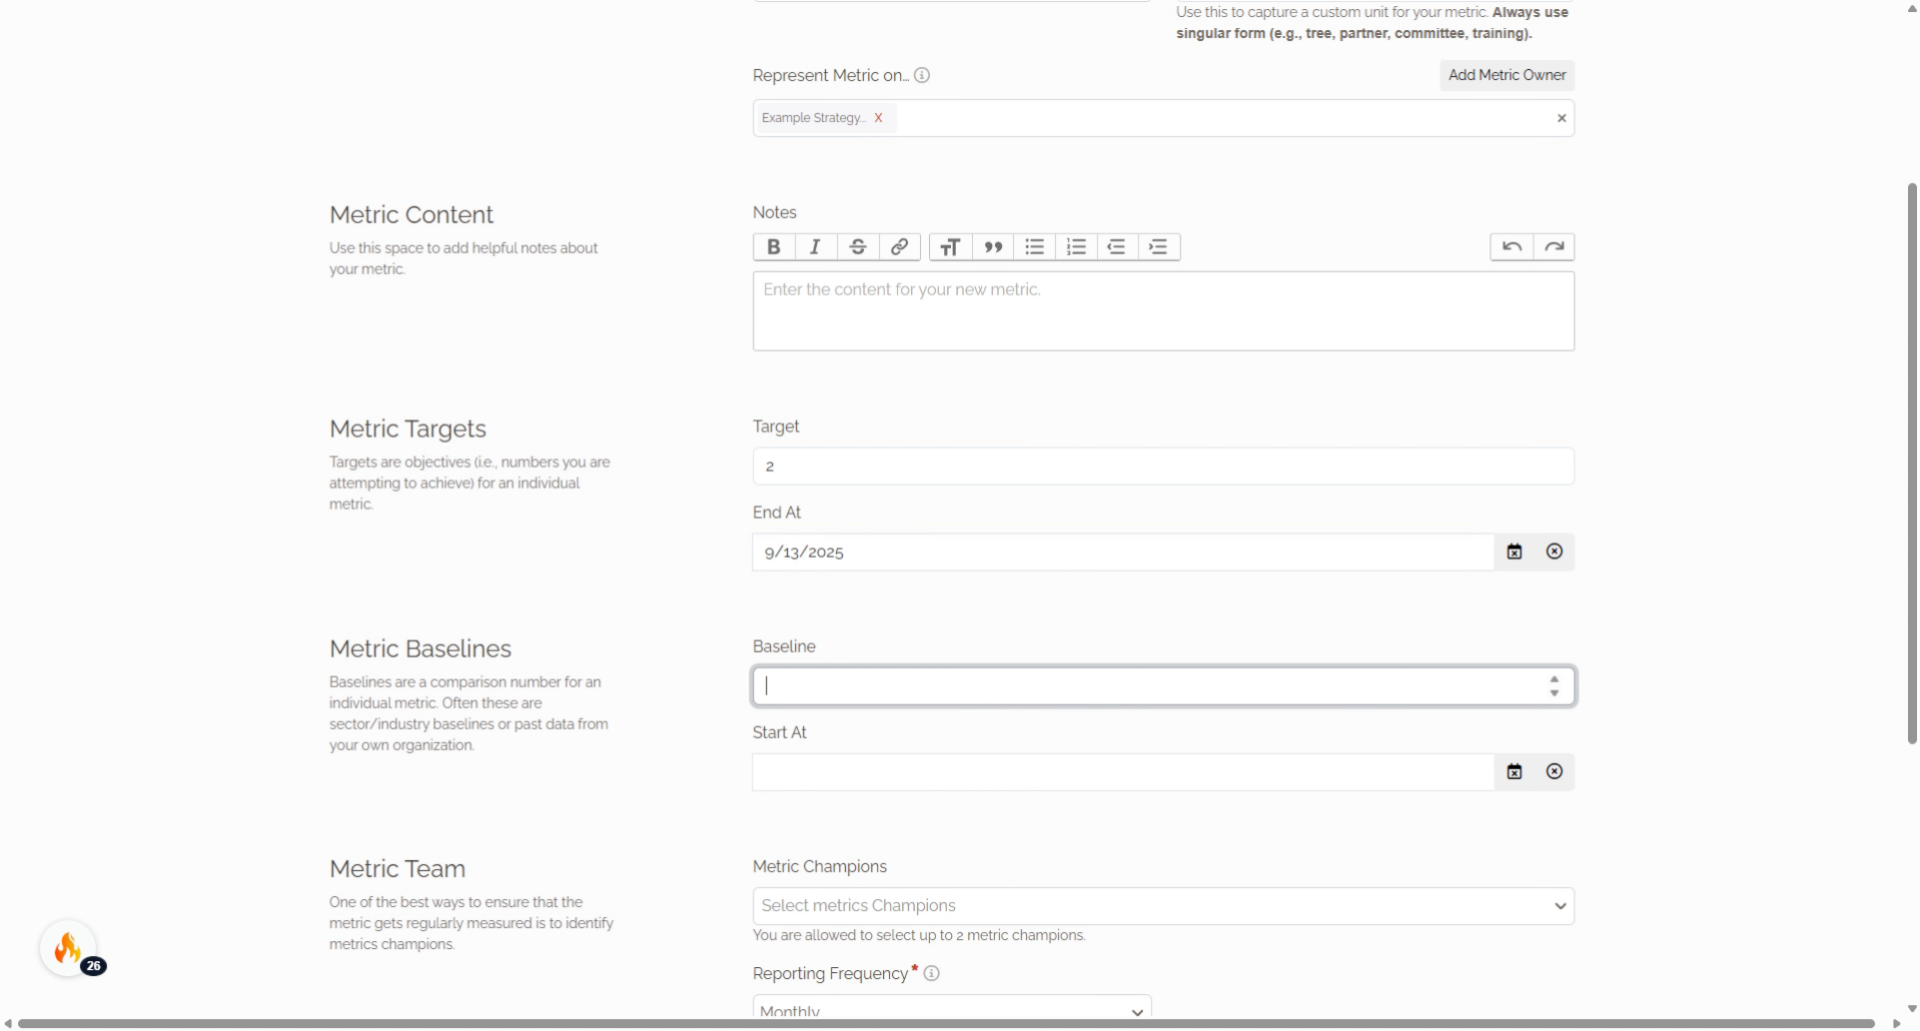
Task: Toggle italic formatting in Notes toolbar
Action: [x=816, y=247]
